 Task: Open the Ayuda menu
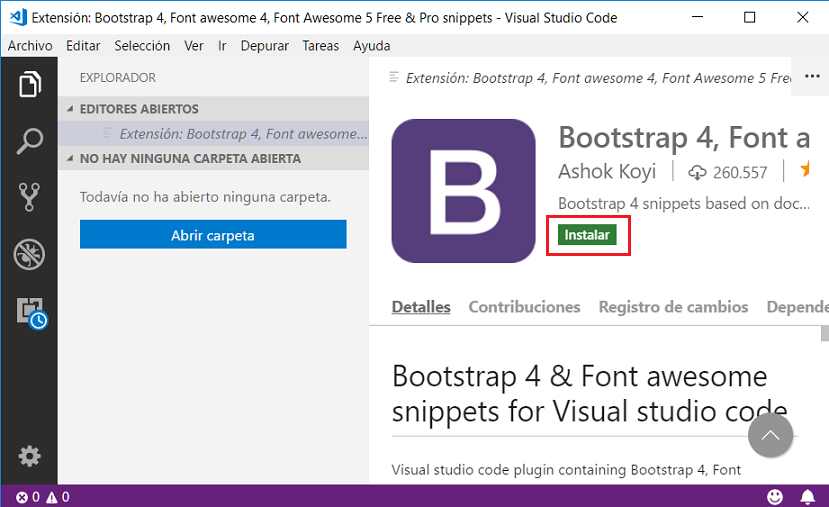372,46
